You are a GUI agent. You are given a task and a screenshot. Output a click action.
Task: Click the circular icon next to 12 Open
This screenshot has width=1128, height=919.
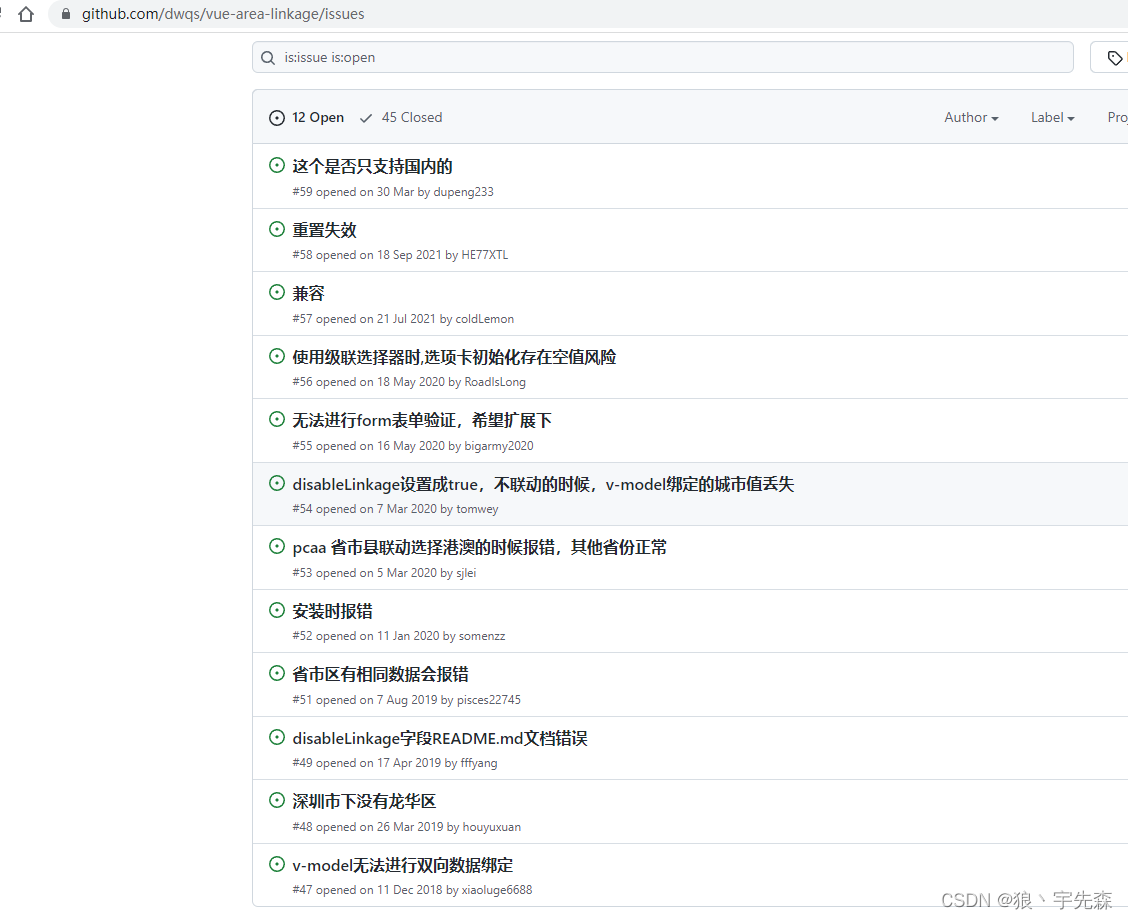276,117
